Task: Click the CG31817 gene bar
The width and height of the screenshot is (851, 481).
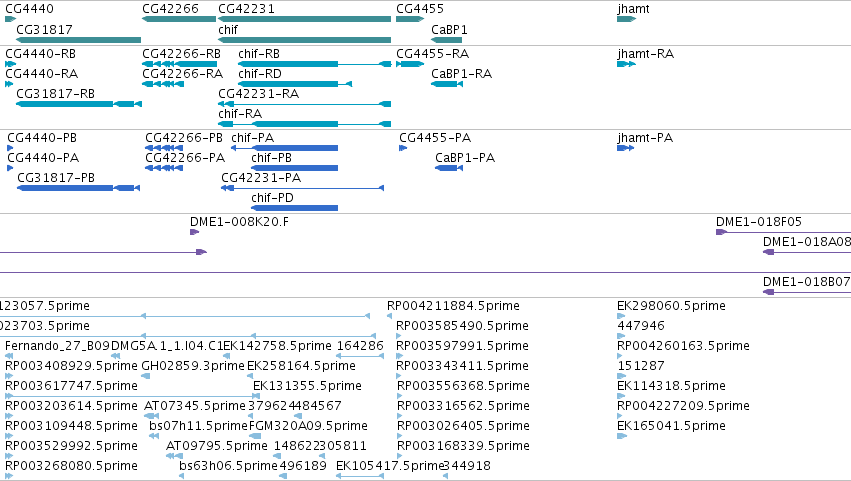Action: point(79,40)
